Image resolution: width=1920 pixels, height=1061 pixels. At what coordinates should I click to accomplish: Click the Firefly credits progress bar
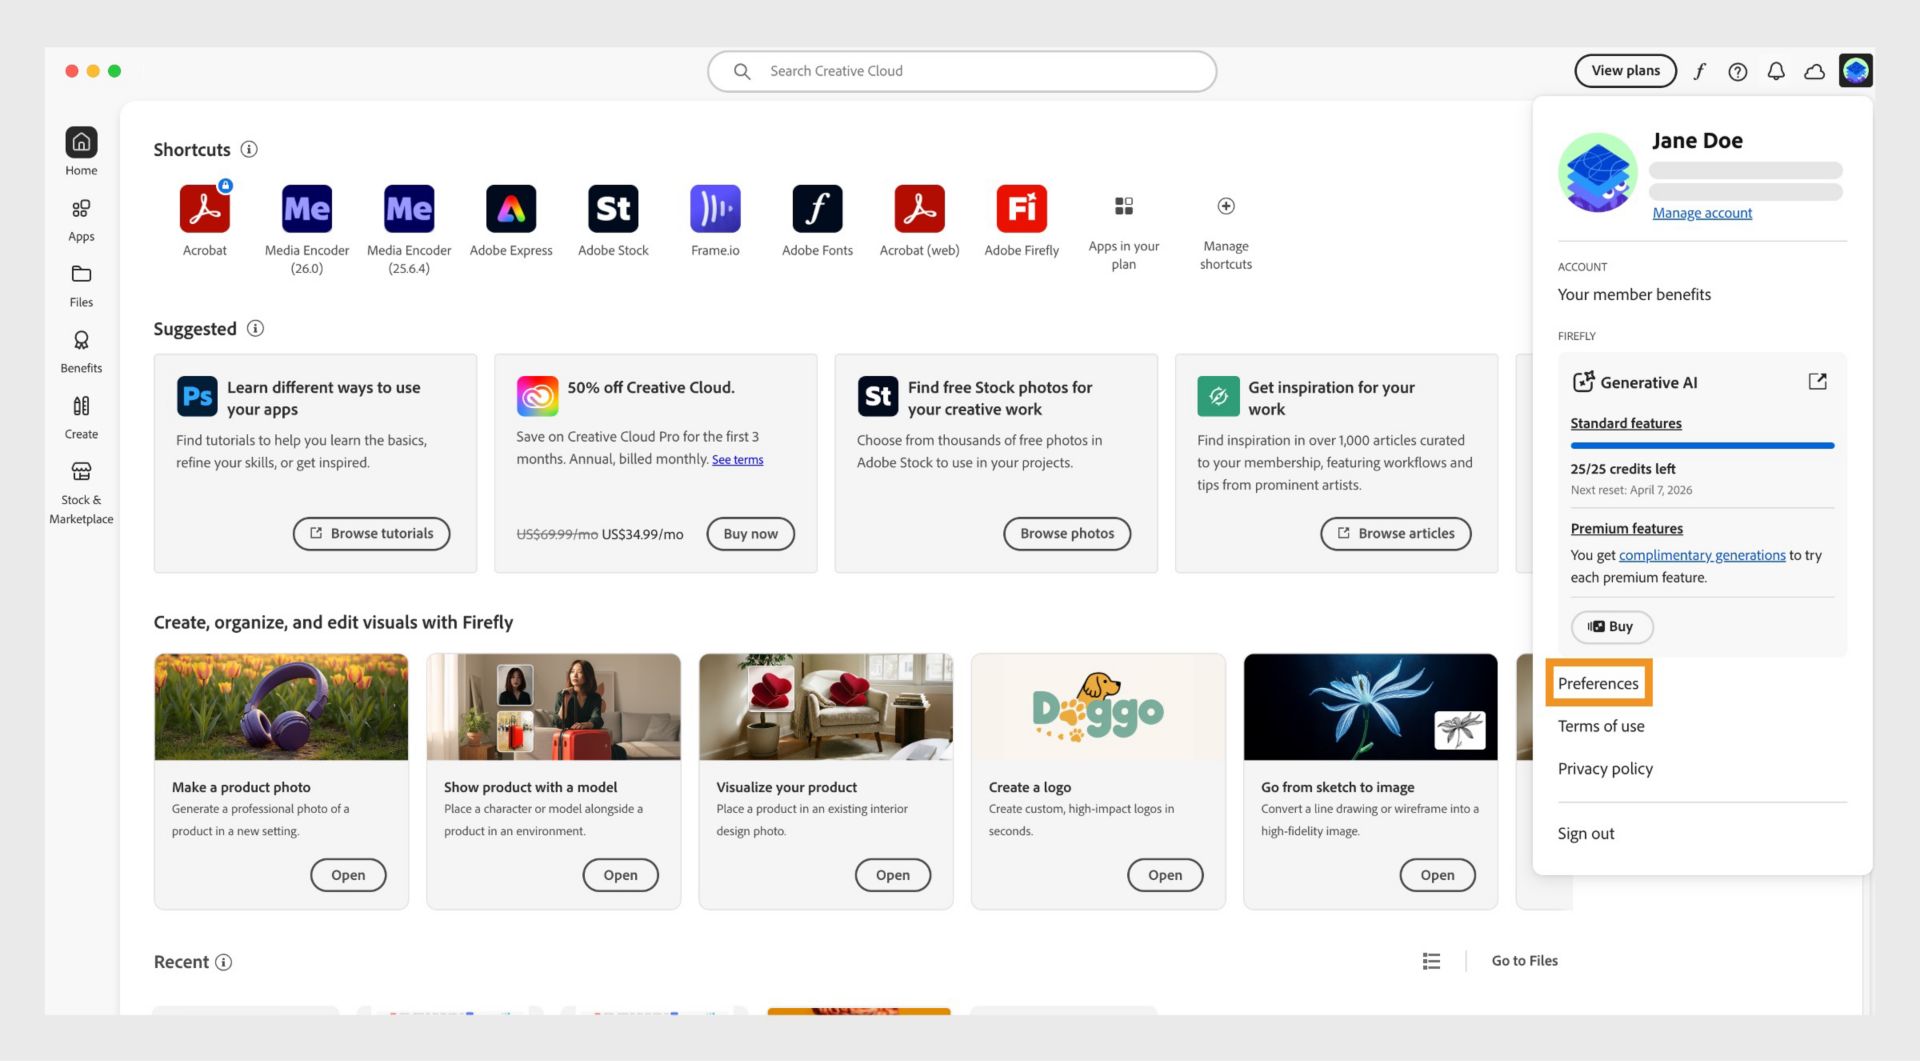pos(1701,445)
